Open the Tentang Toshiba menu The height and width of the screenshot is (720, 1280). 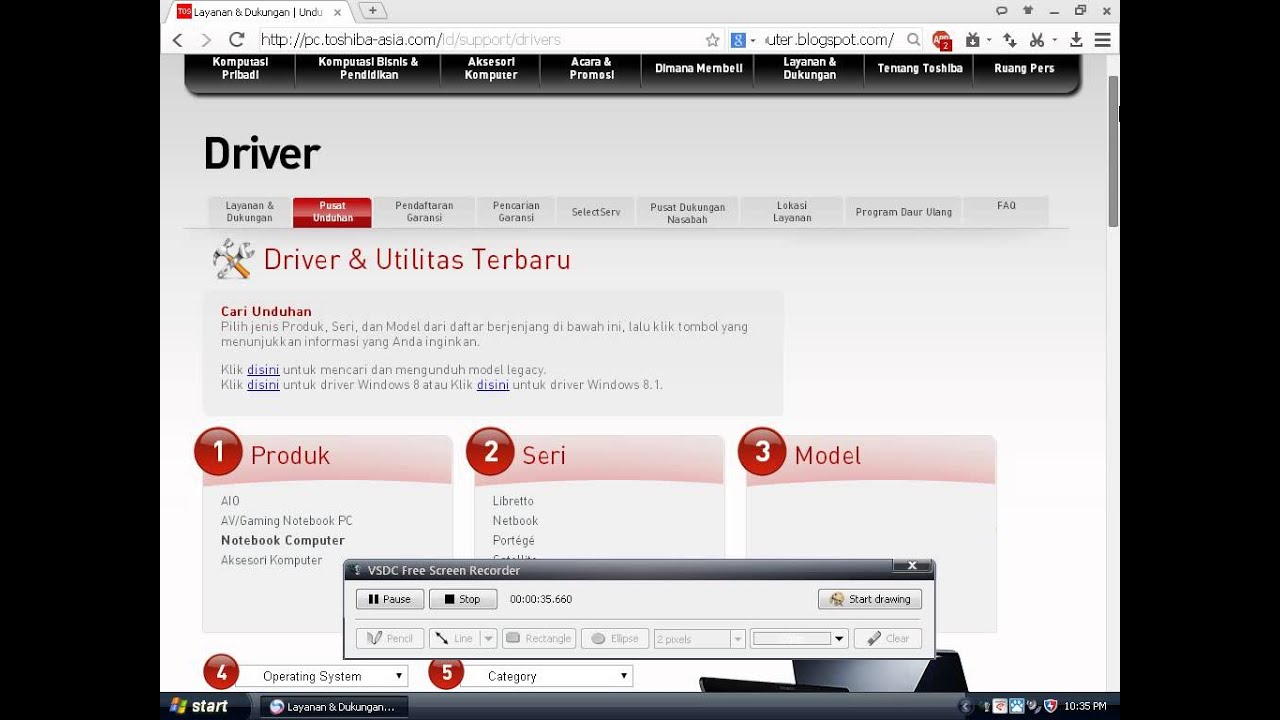919,68
